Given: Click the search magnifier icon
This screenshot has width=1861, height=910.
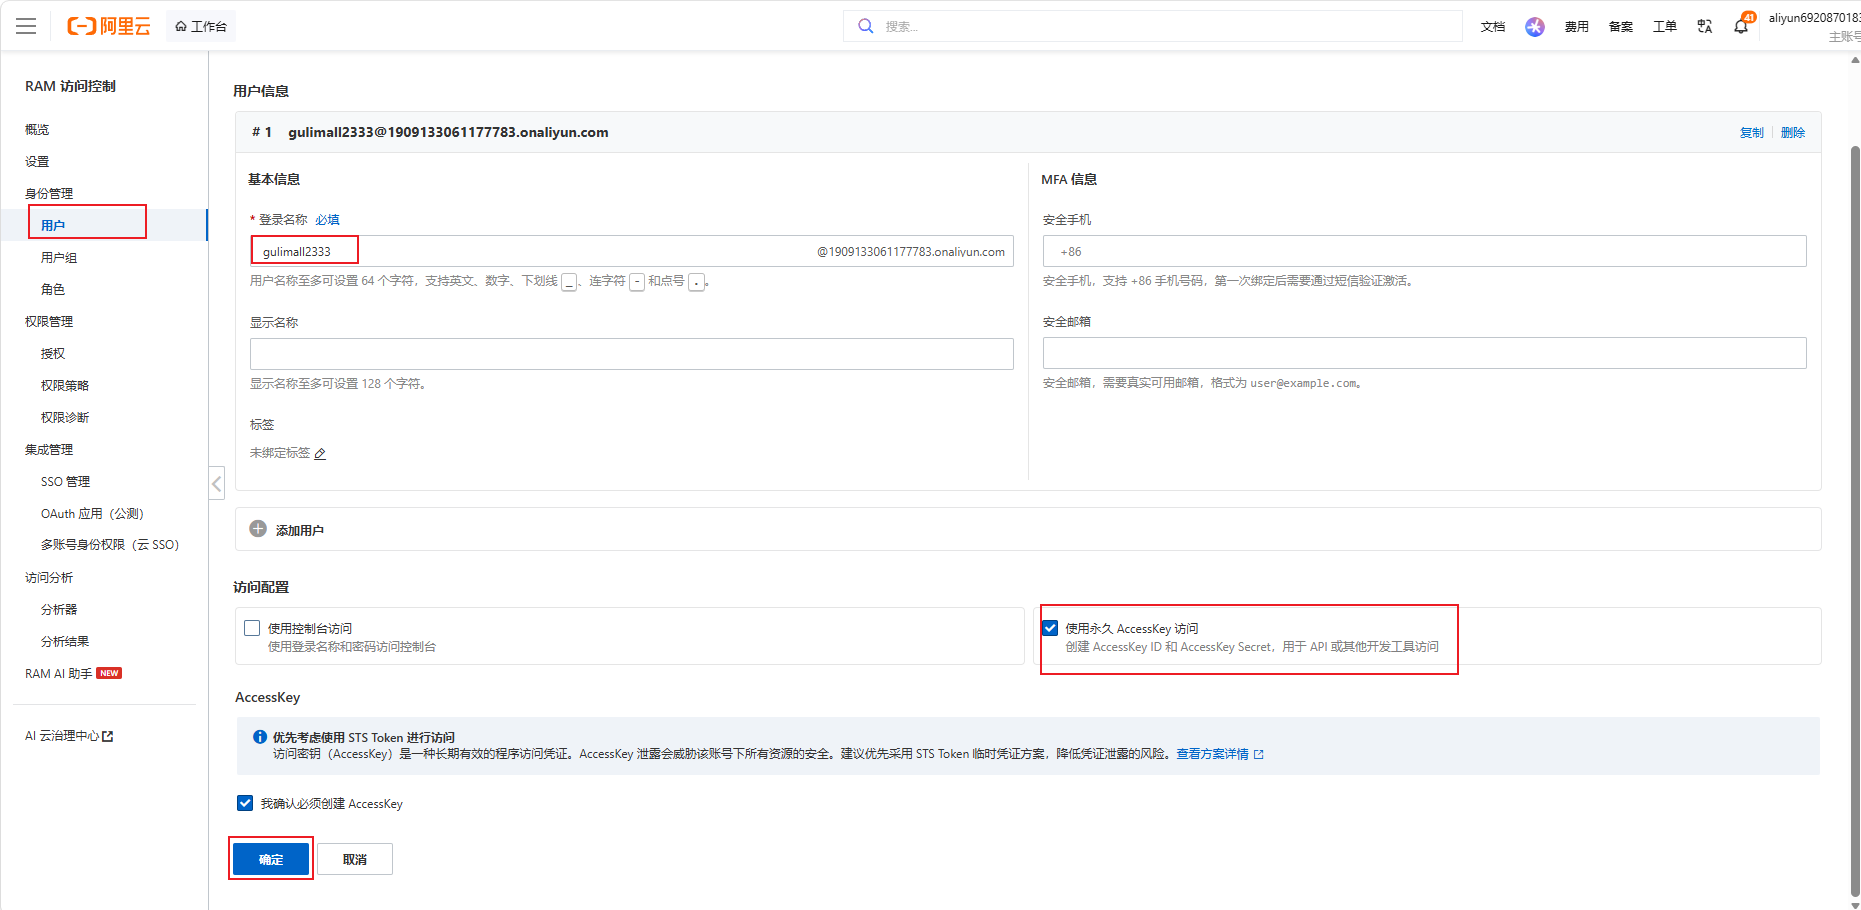Looking at the screenshot, I should point(866,26).
